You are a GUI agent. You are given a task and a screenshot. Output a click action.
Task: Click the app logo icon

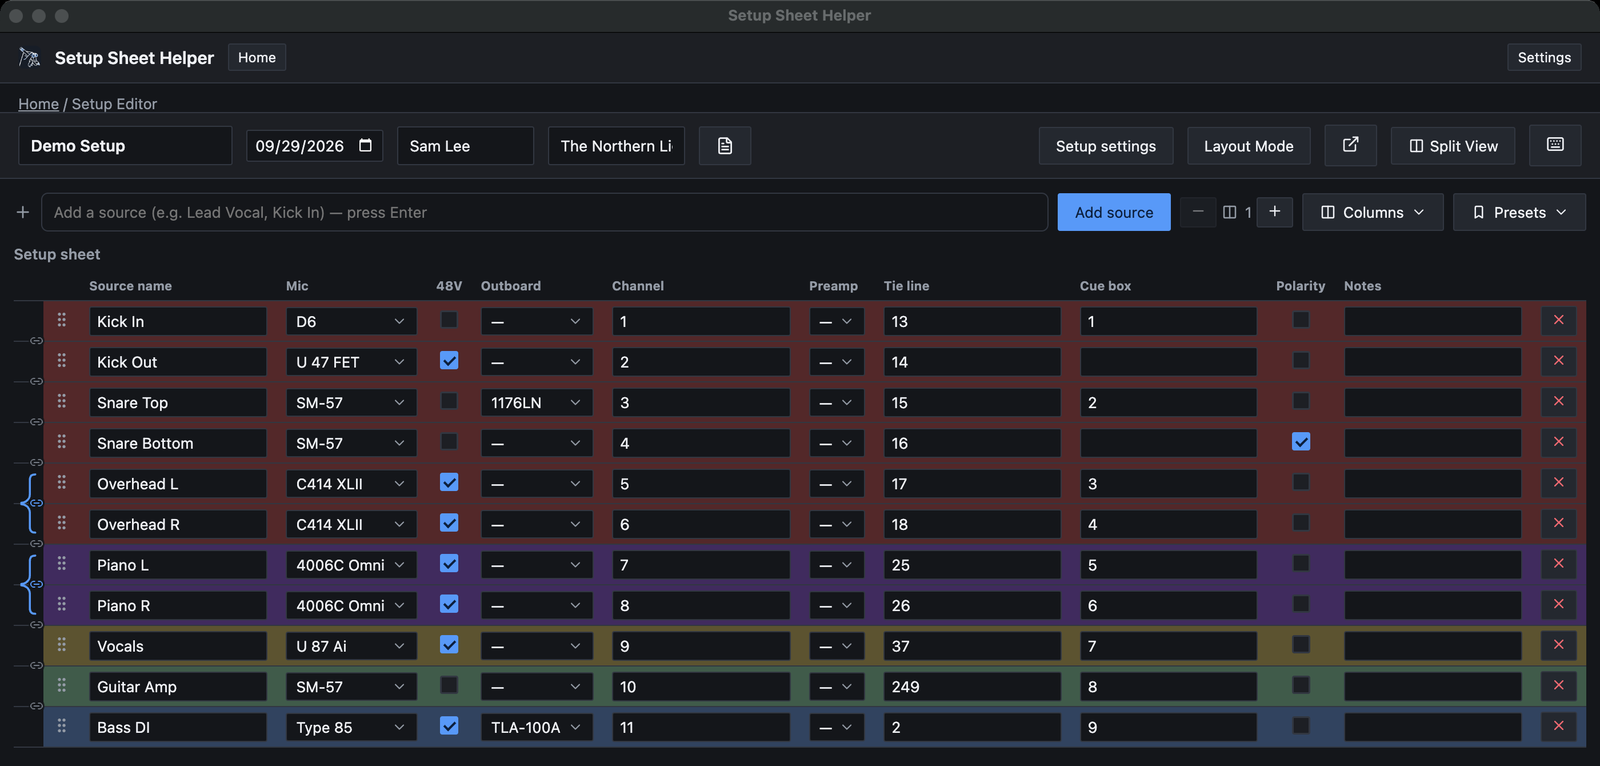point(30,58)
